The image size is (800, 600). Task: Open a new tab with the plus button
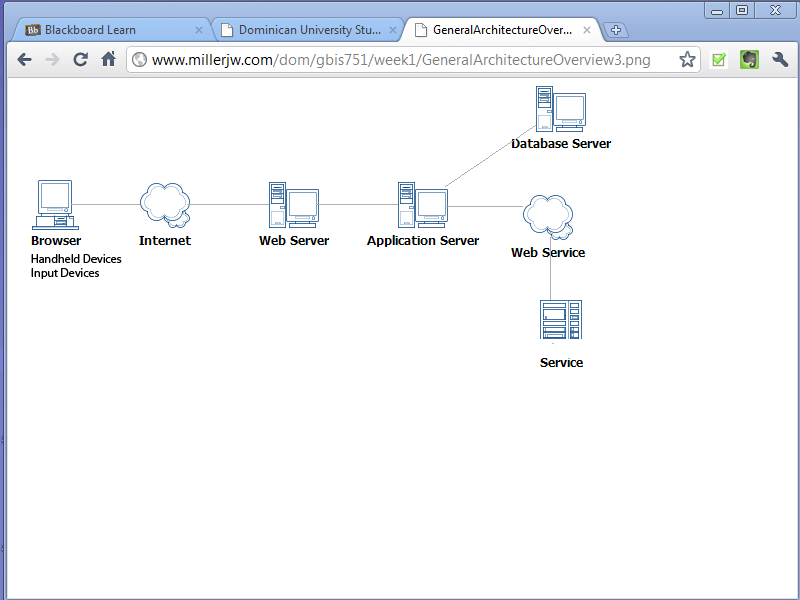click(617, 30)
